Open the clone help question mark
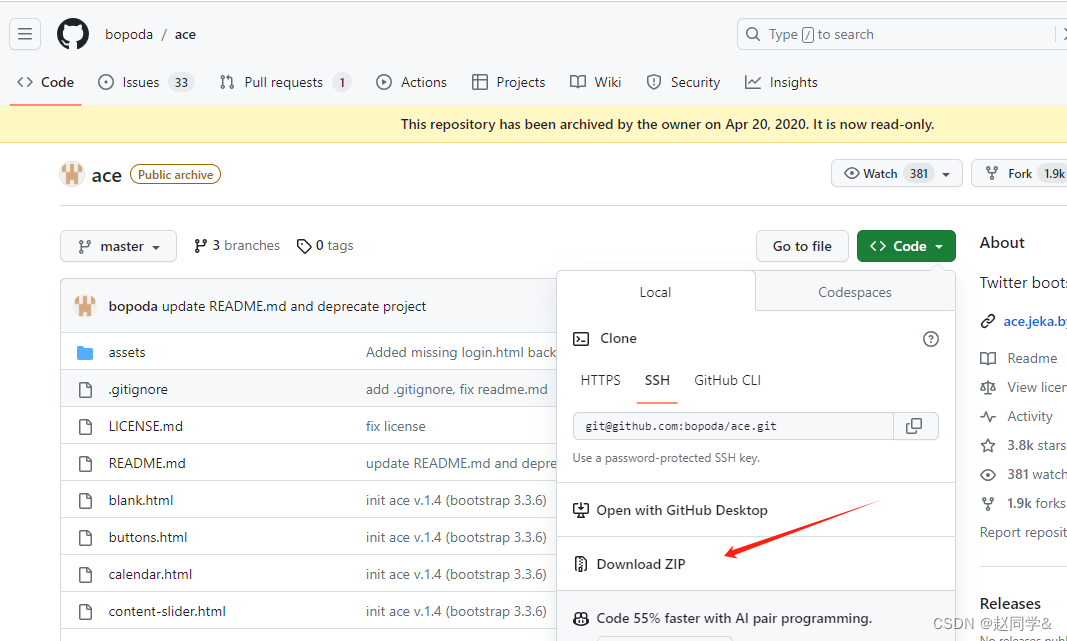This screenshot has width=1067, height=641. click(931, 339)
